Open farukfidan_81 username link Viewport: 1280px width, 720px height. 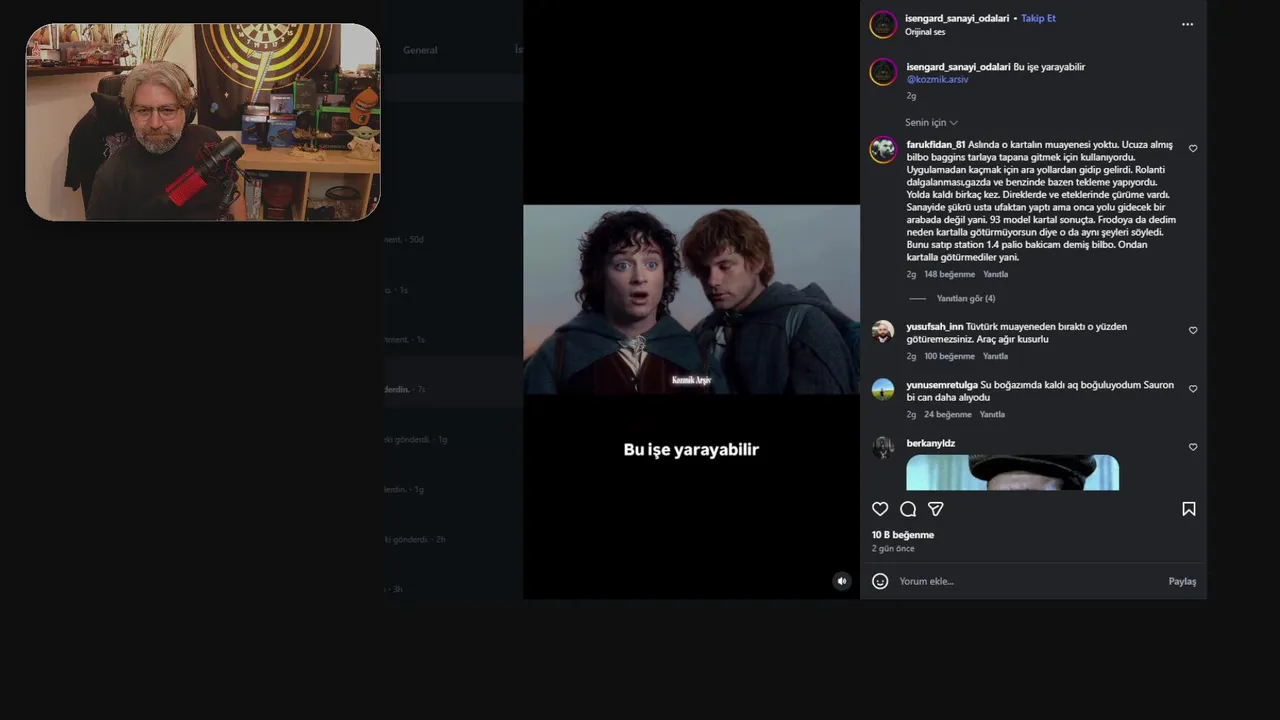point(936,145)
